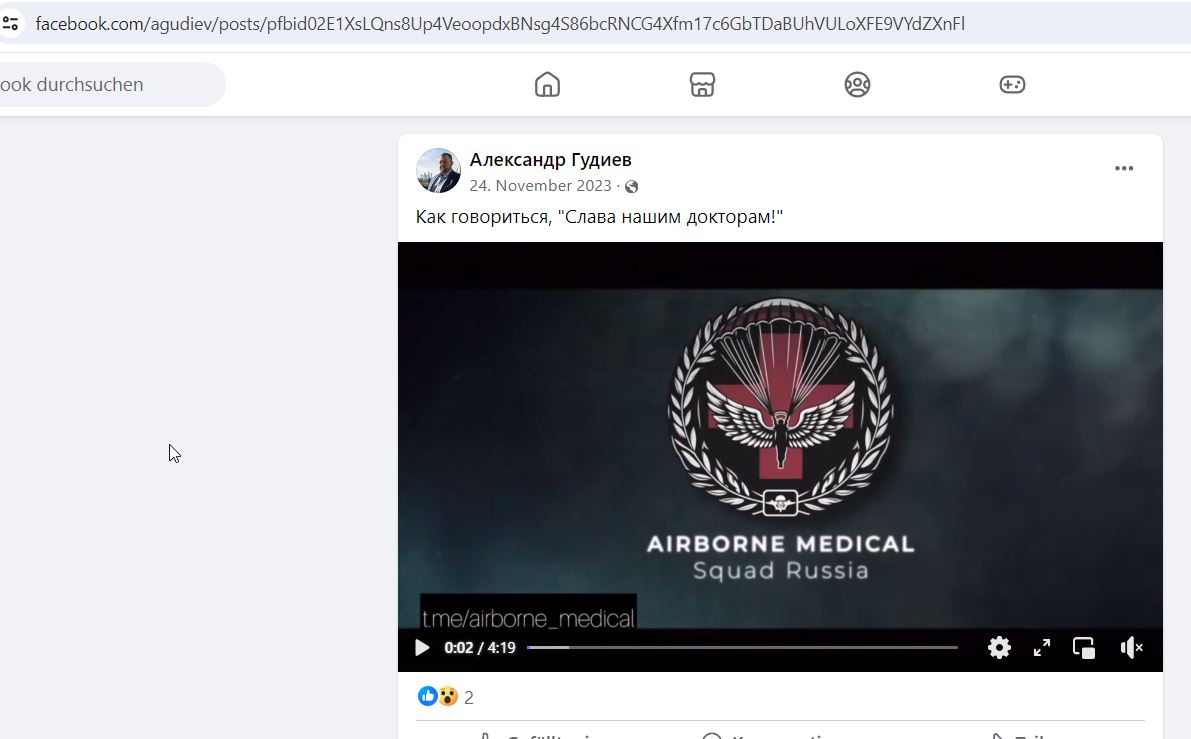Click the site information icon in the address bar
Viewport: 1191px width, 739px height.
point(10,24)
